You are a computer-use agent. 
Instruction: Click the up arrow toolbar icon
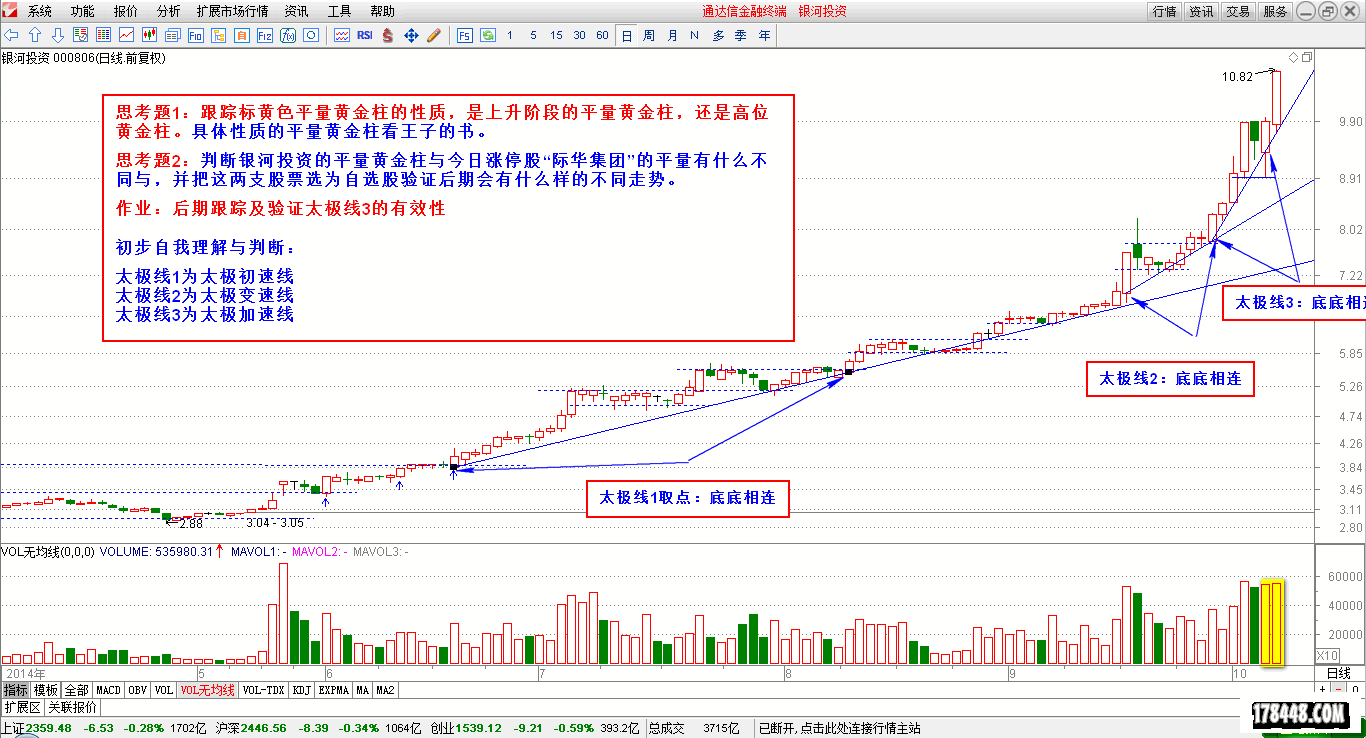coord(35,35)
